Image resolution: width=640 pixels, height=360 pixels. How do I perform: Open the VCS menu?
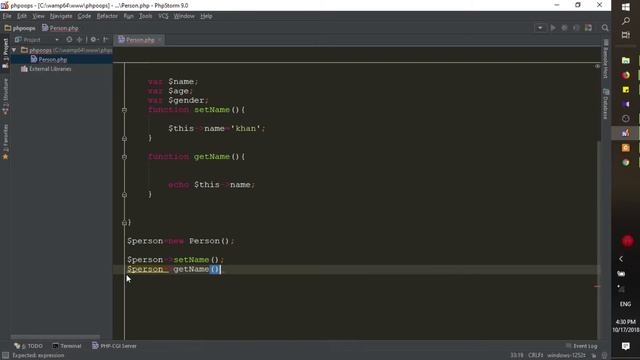[163, 16]
